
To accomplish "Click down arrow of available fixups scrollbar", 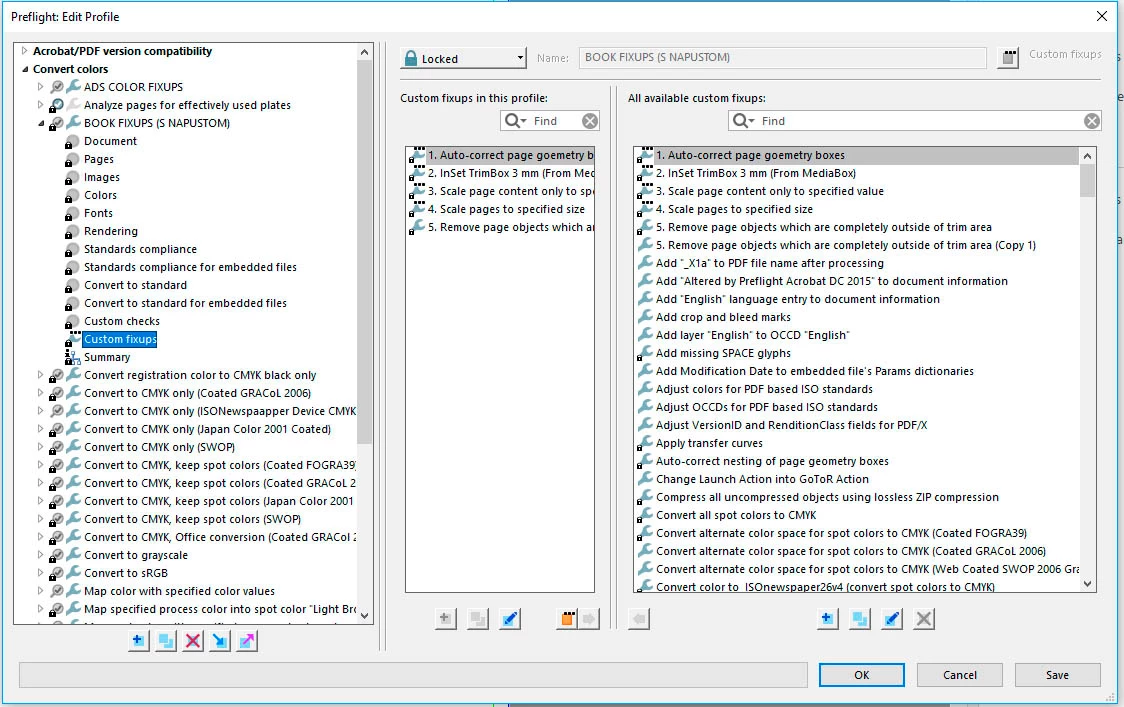I will click(1087, 584).
